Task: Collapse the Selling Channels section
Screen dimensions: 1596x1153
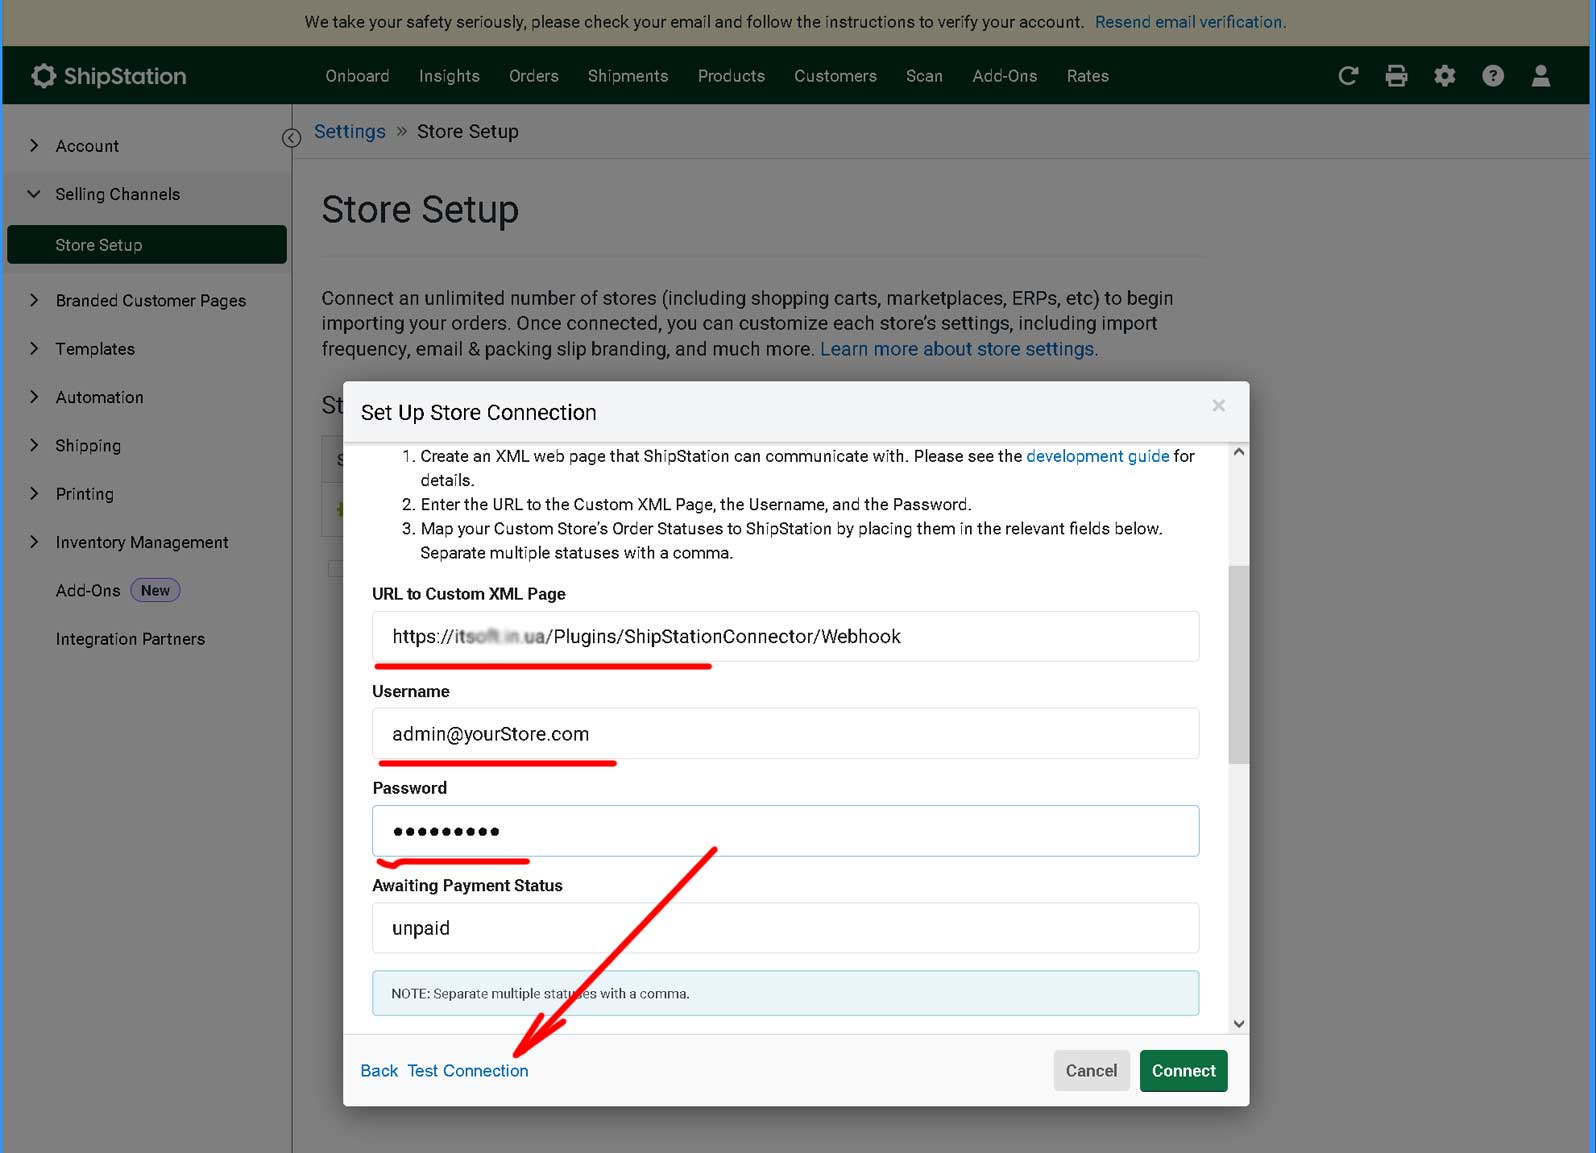Action: point(34,194)
